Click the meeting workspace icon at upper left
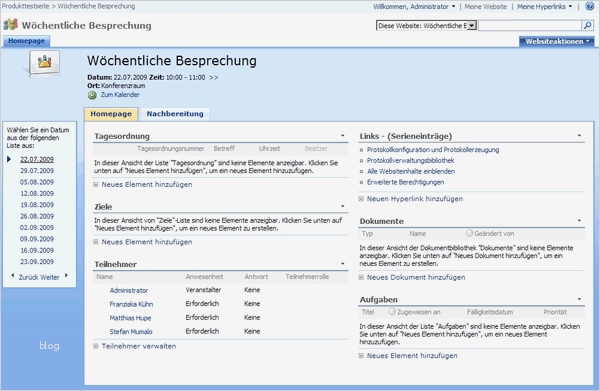600x391 pixels. click(44, 62)
